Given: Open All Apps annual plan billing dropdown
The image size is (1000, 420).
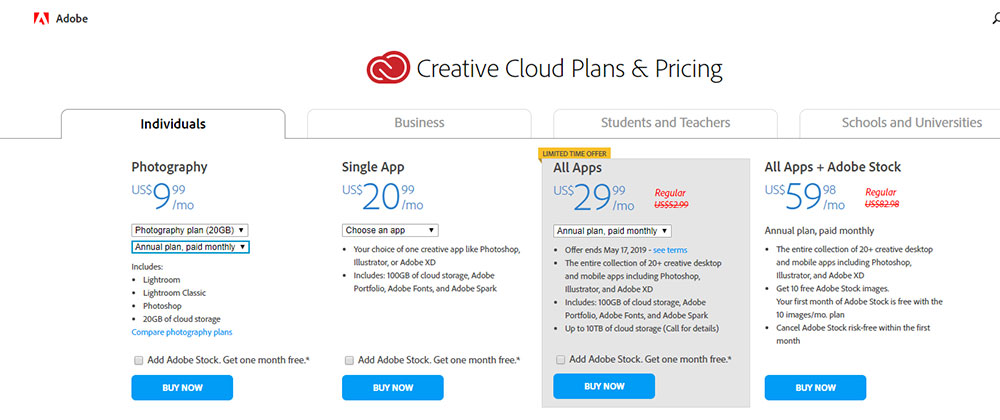Looking at the screenshot, I should pos(612,231).
